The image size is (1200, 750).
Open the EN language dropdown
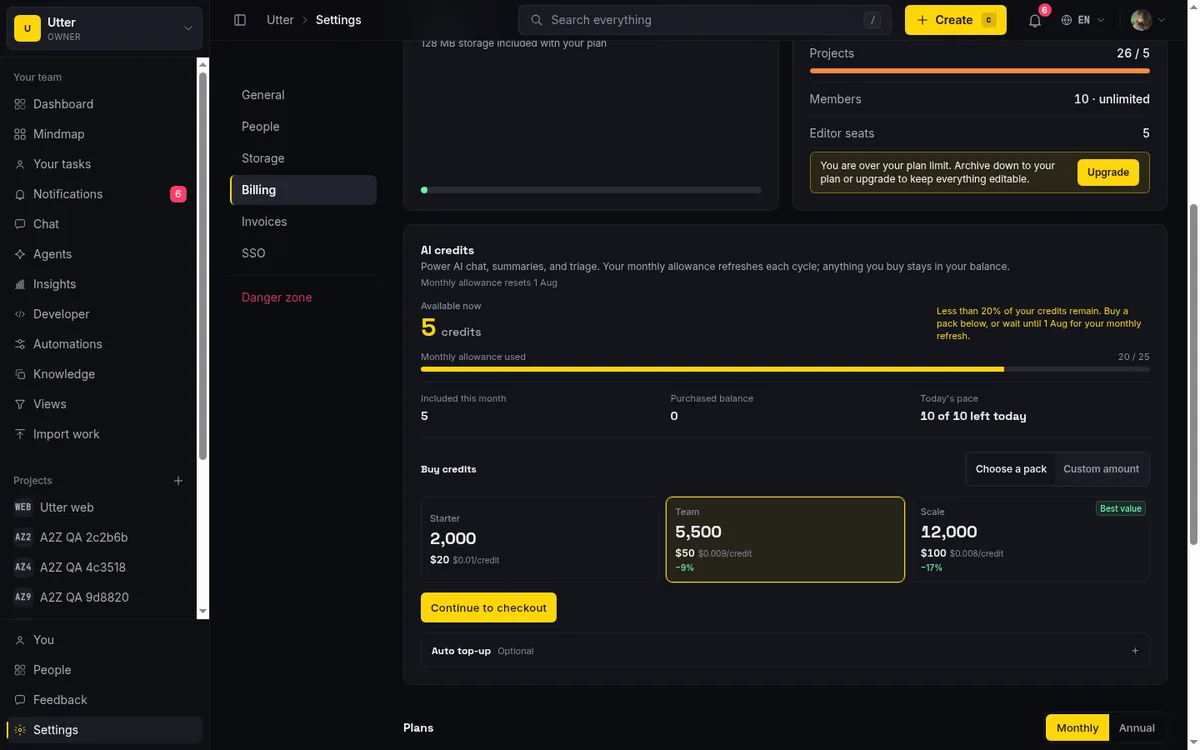[1084, 20]
